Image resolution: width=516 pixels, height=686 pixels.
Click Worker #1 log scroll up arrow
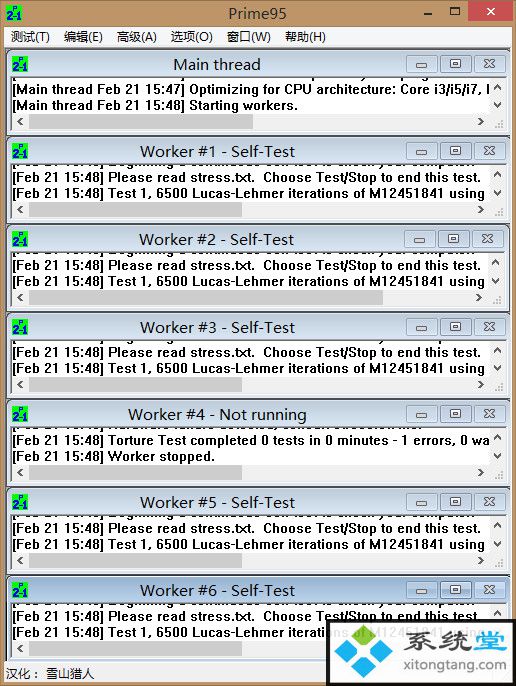[x=497, y=175]
